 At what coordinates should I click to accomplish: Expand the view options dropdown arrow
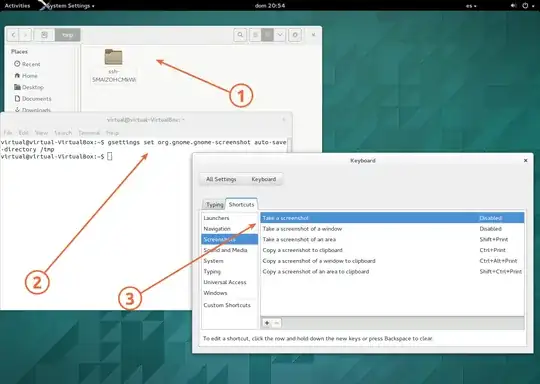(x=280, y=35)
